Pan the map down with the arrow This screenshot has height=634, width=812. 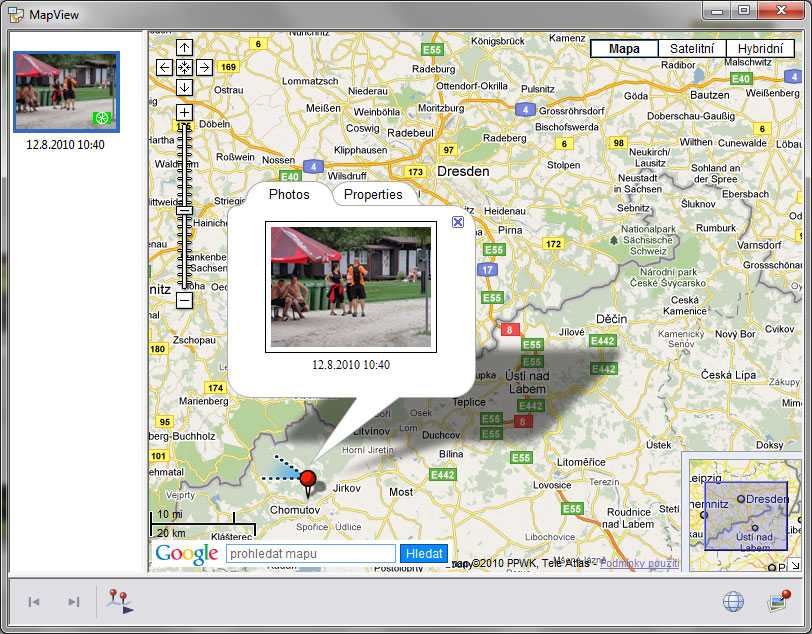coord(184,87)
